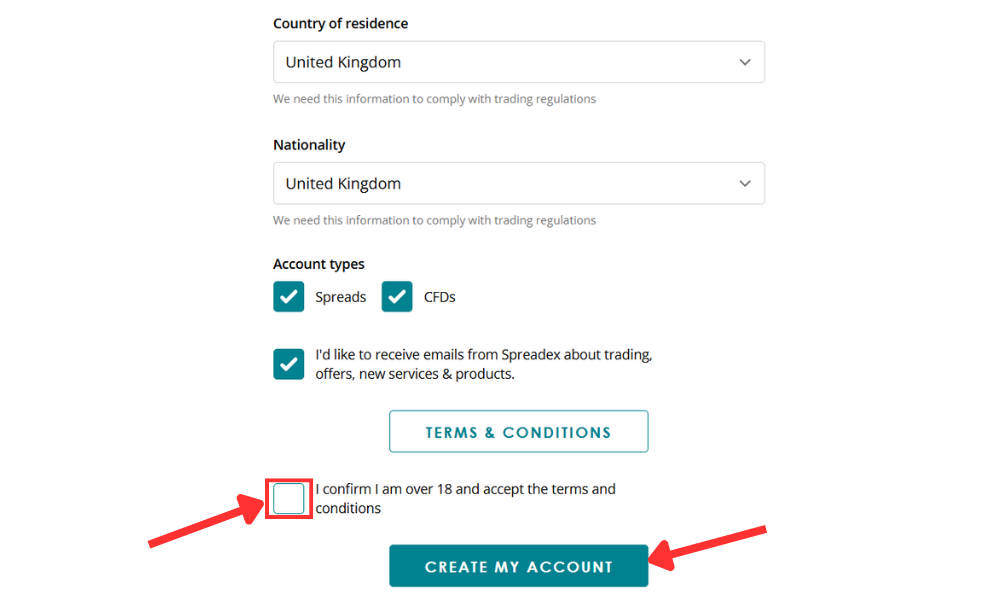Screen dimensions: 1000x600
Task: Click the regulations note below Country of residence
Action: click(x=434, y=99)
